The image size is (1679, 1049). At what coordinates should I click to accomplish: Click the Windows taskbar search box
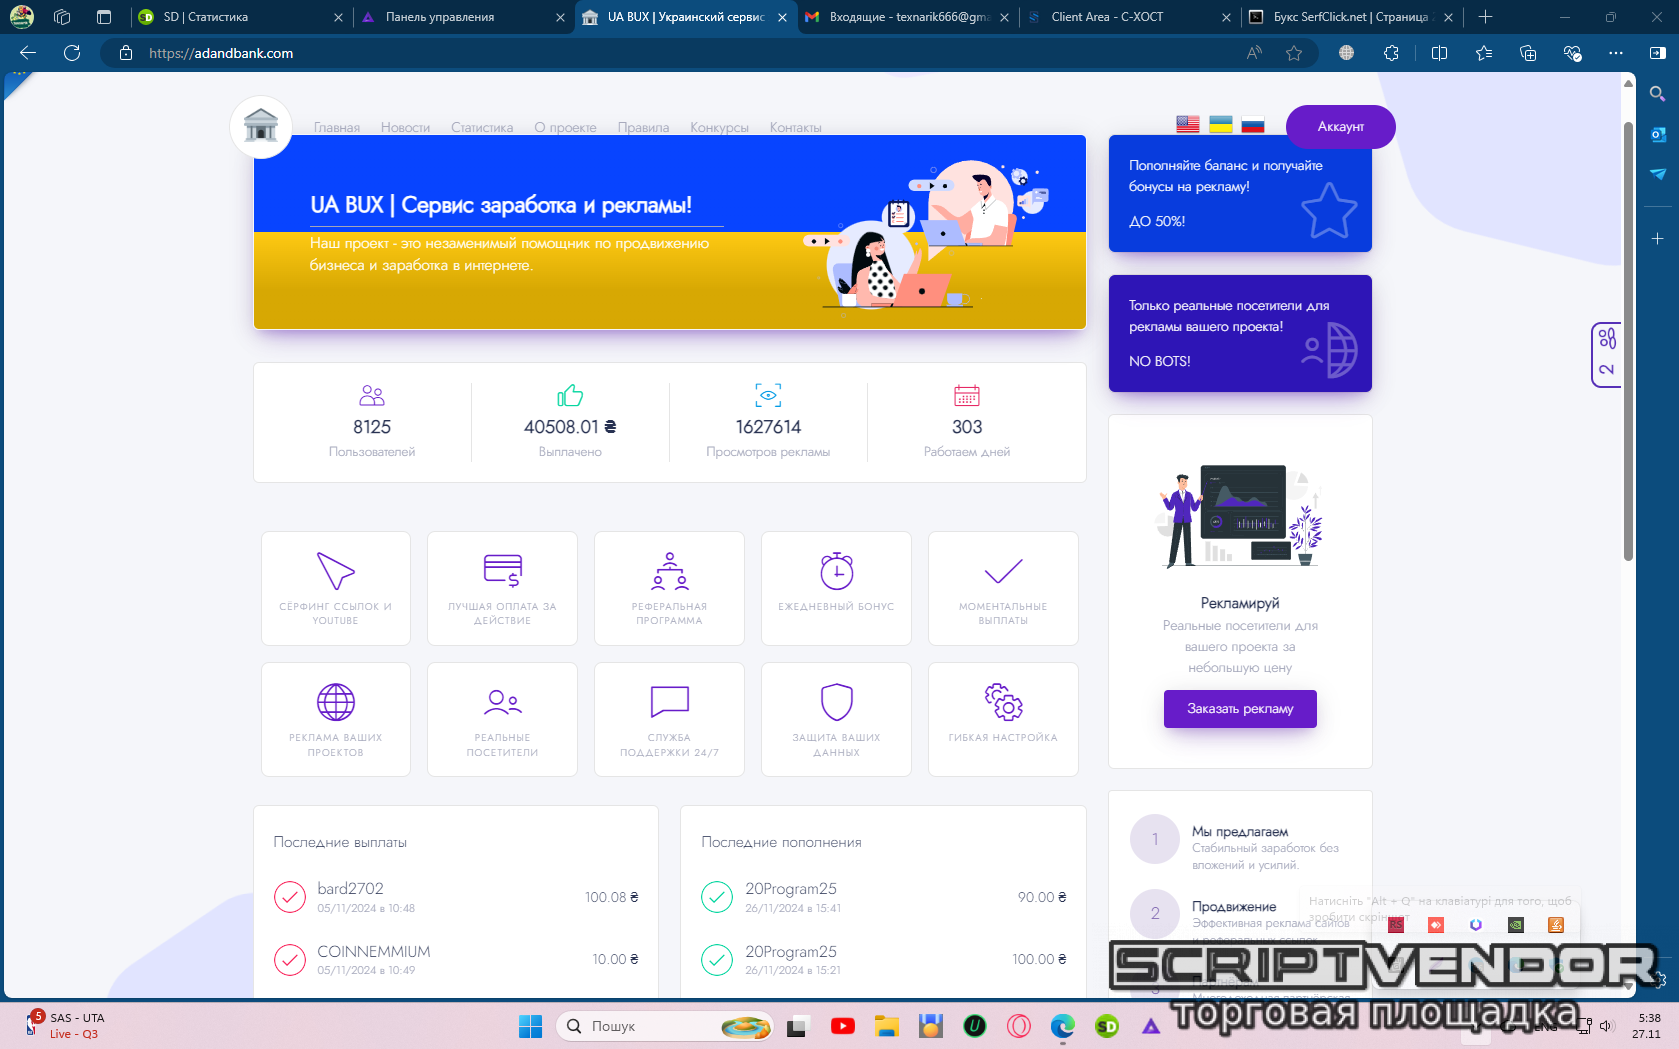pos(665,1026)
